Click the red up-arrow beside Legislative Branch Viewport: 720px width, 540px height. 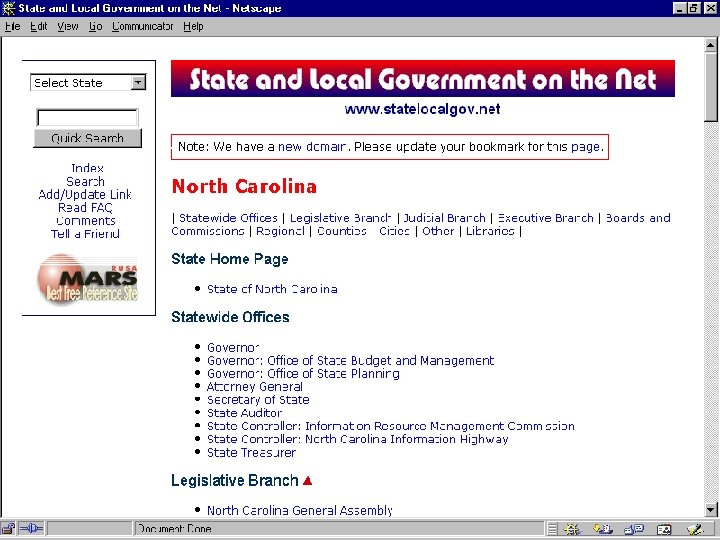click(x=308, y=481)
